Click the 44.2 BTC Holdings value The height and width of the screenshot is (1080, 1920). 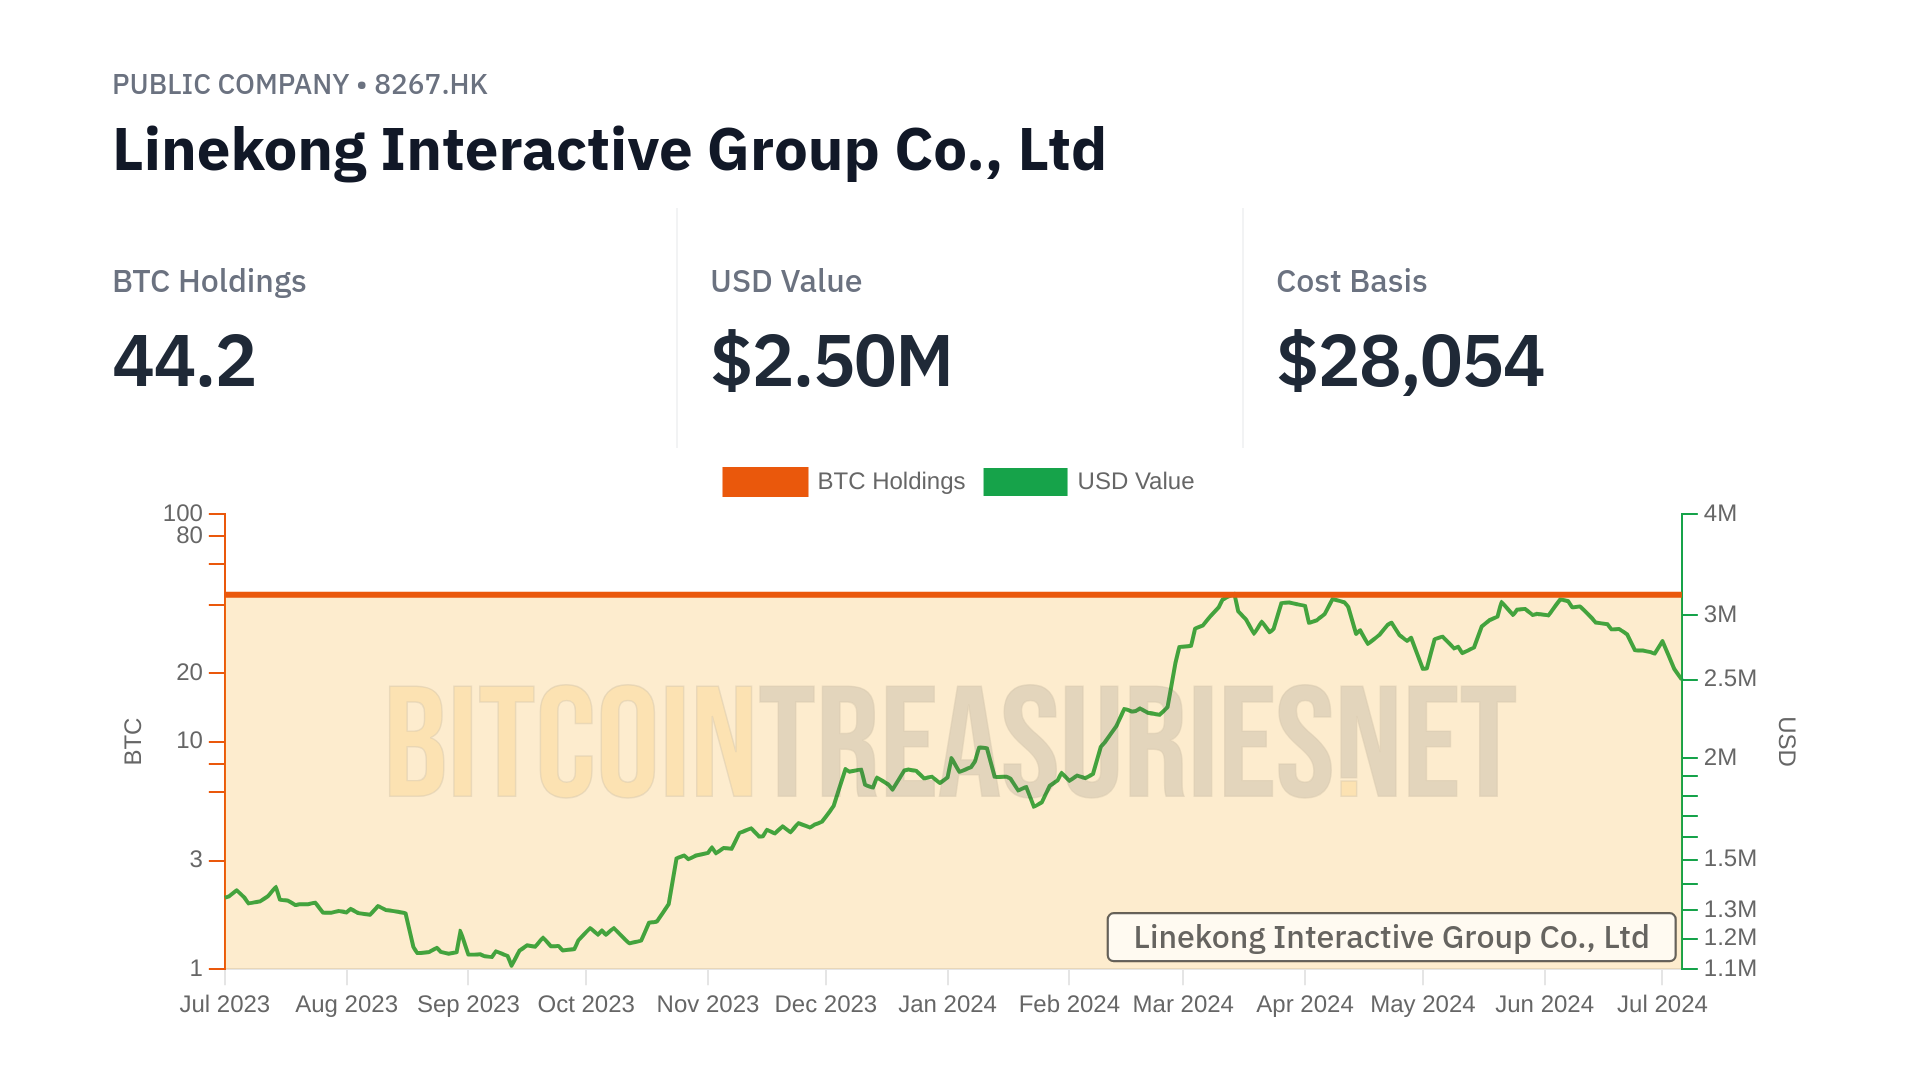coord(184,361)
